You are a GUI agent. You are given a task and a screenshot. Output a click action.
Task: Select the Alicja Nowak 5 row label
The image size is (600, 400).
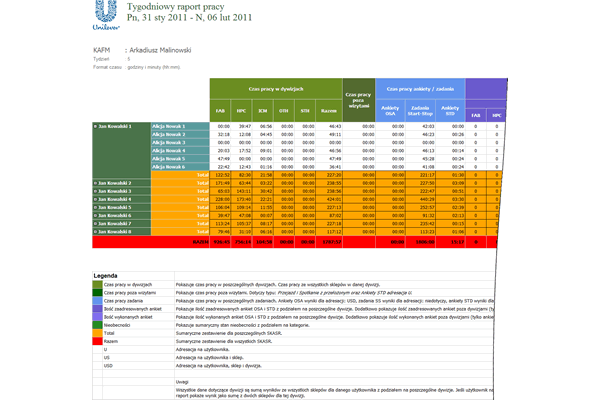180,158
